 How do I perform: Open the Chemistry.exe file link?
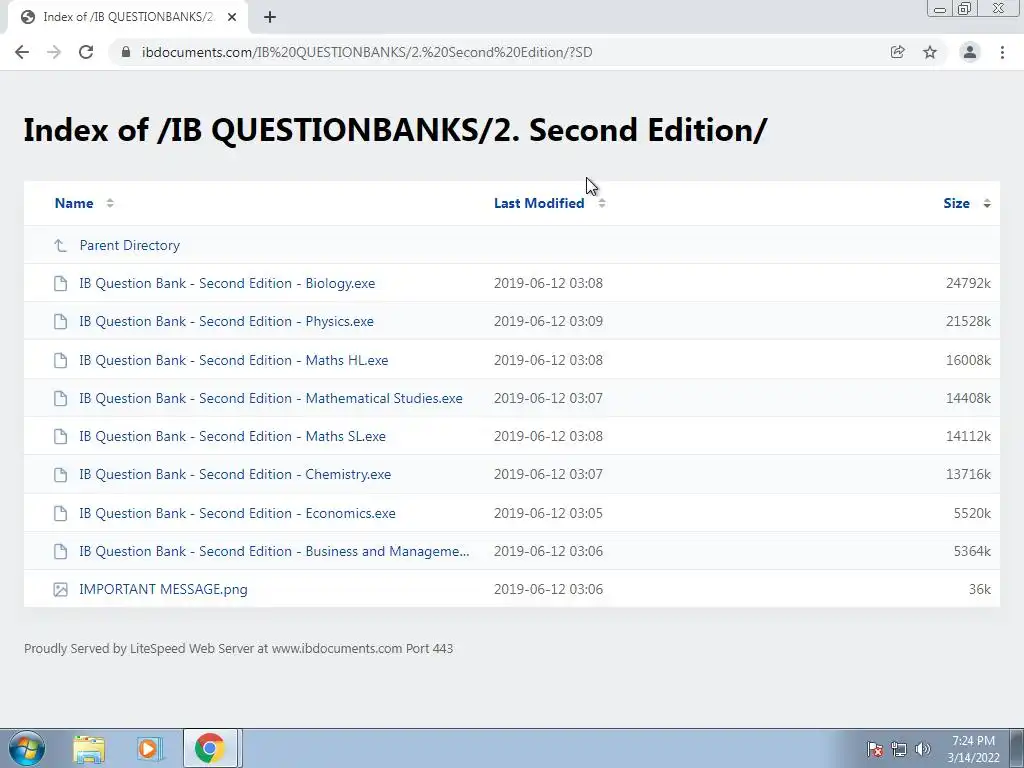tap(235, 475)
